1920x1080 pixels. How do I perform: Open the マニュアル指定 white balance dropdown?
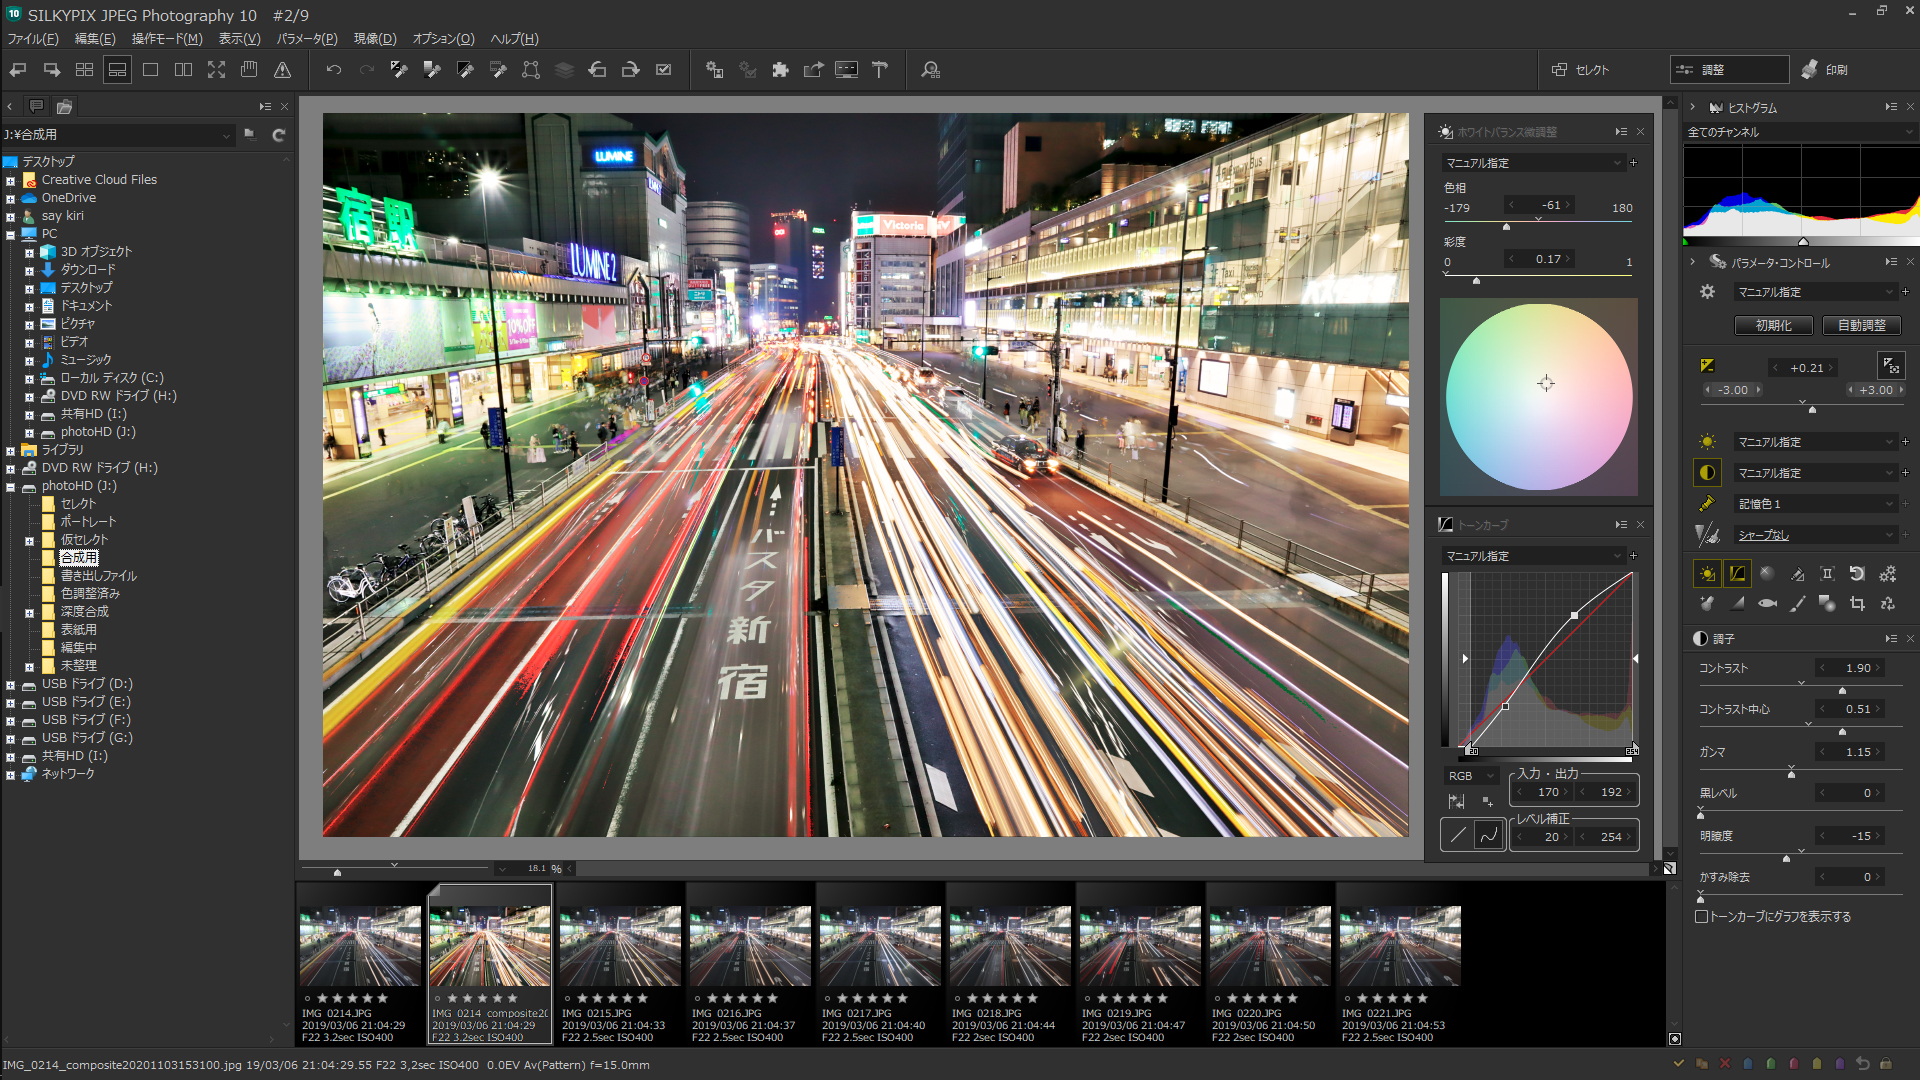point(1532,162)
